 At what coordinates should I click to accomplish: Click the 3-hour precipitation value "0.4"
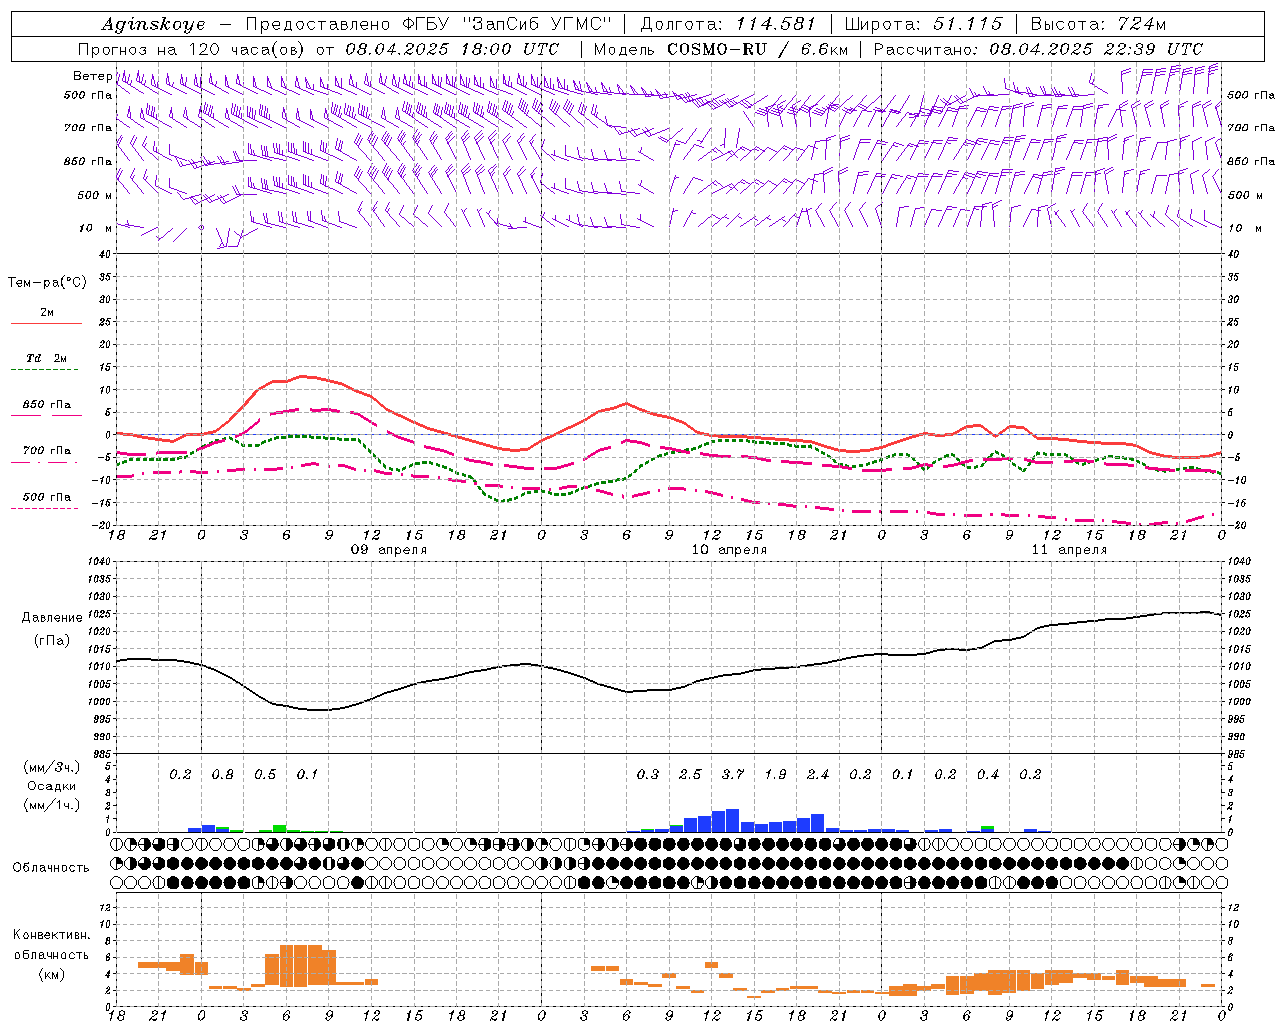click(988, 774)
